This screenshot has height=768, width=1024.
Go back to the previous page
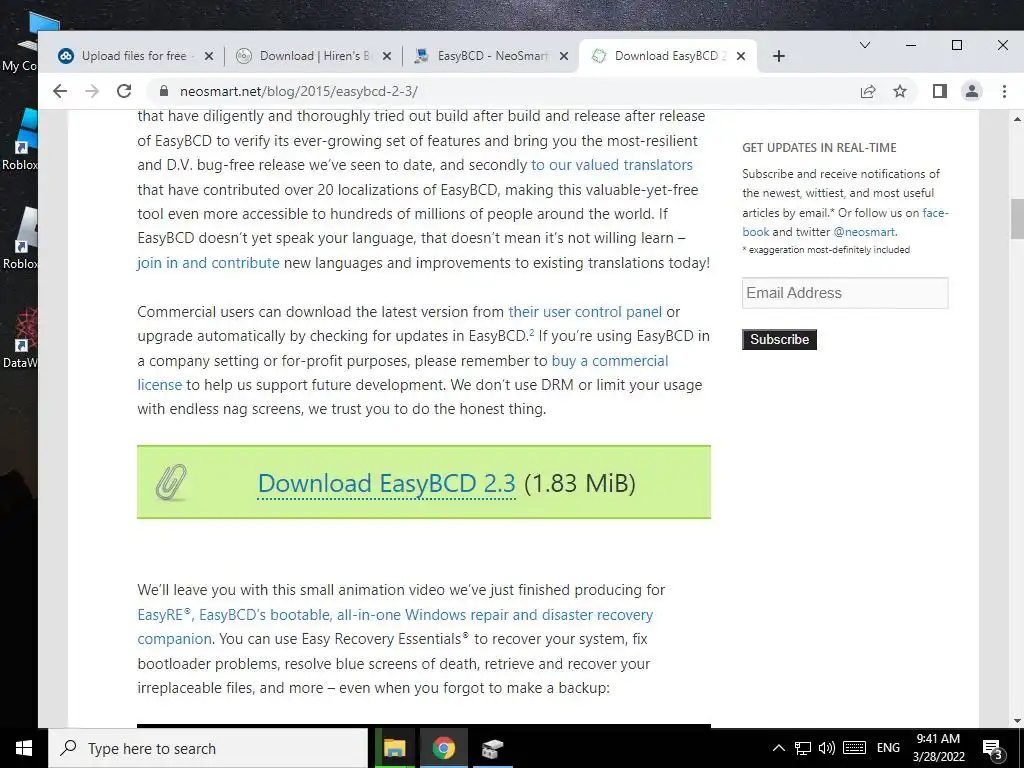[60, 91]
